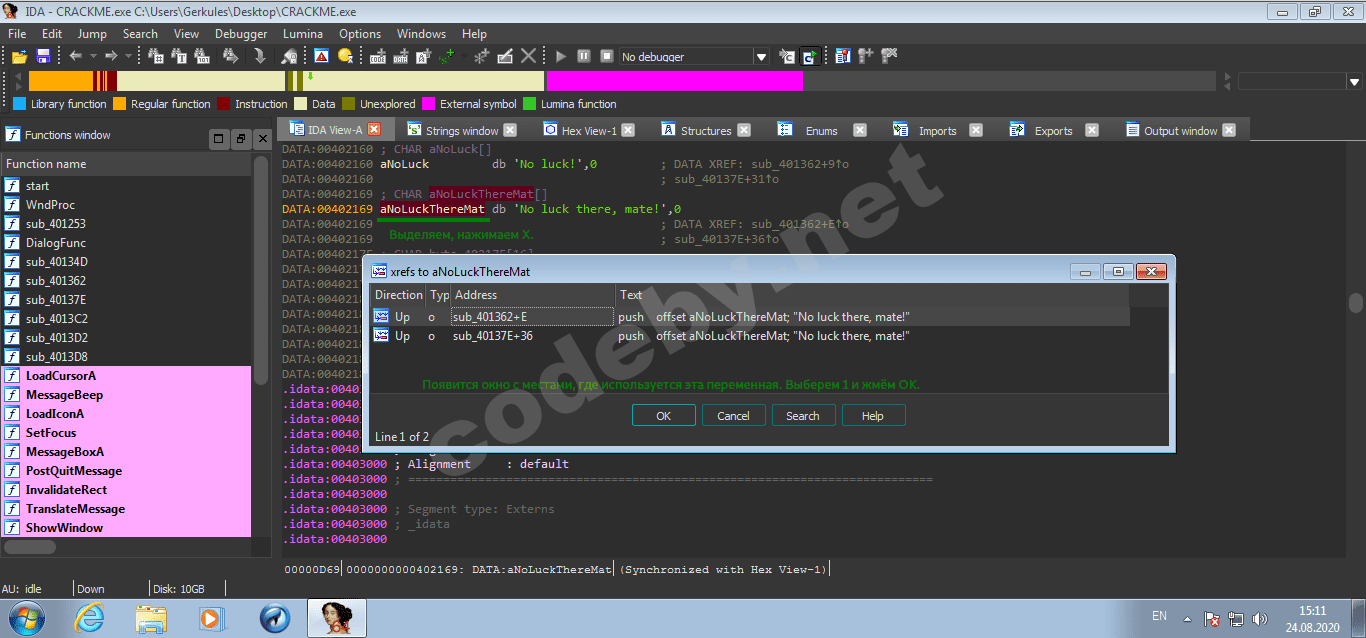Open the navigation band right dropdown
This screenshot has width=1366, height=638.
click(x=1356, y=82)
